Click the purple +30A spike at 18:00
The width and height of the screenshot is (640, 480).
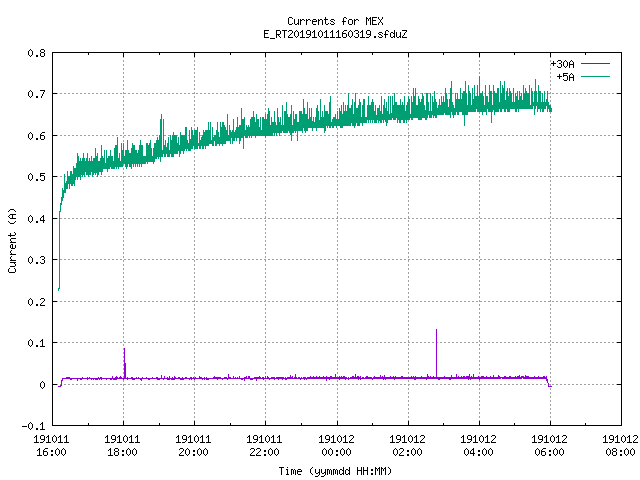pos(124,363)
